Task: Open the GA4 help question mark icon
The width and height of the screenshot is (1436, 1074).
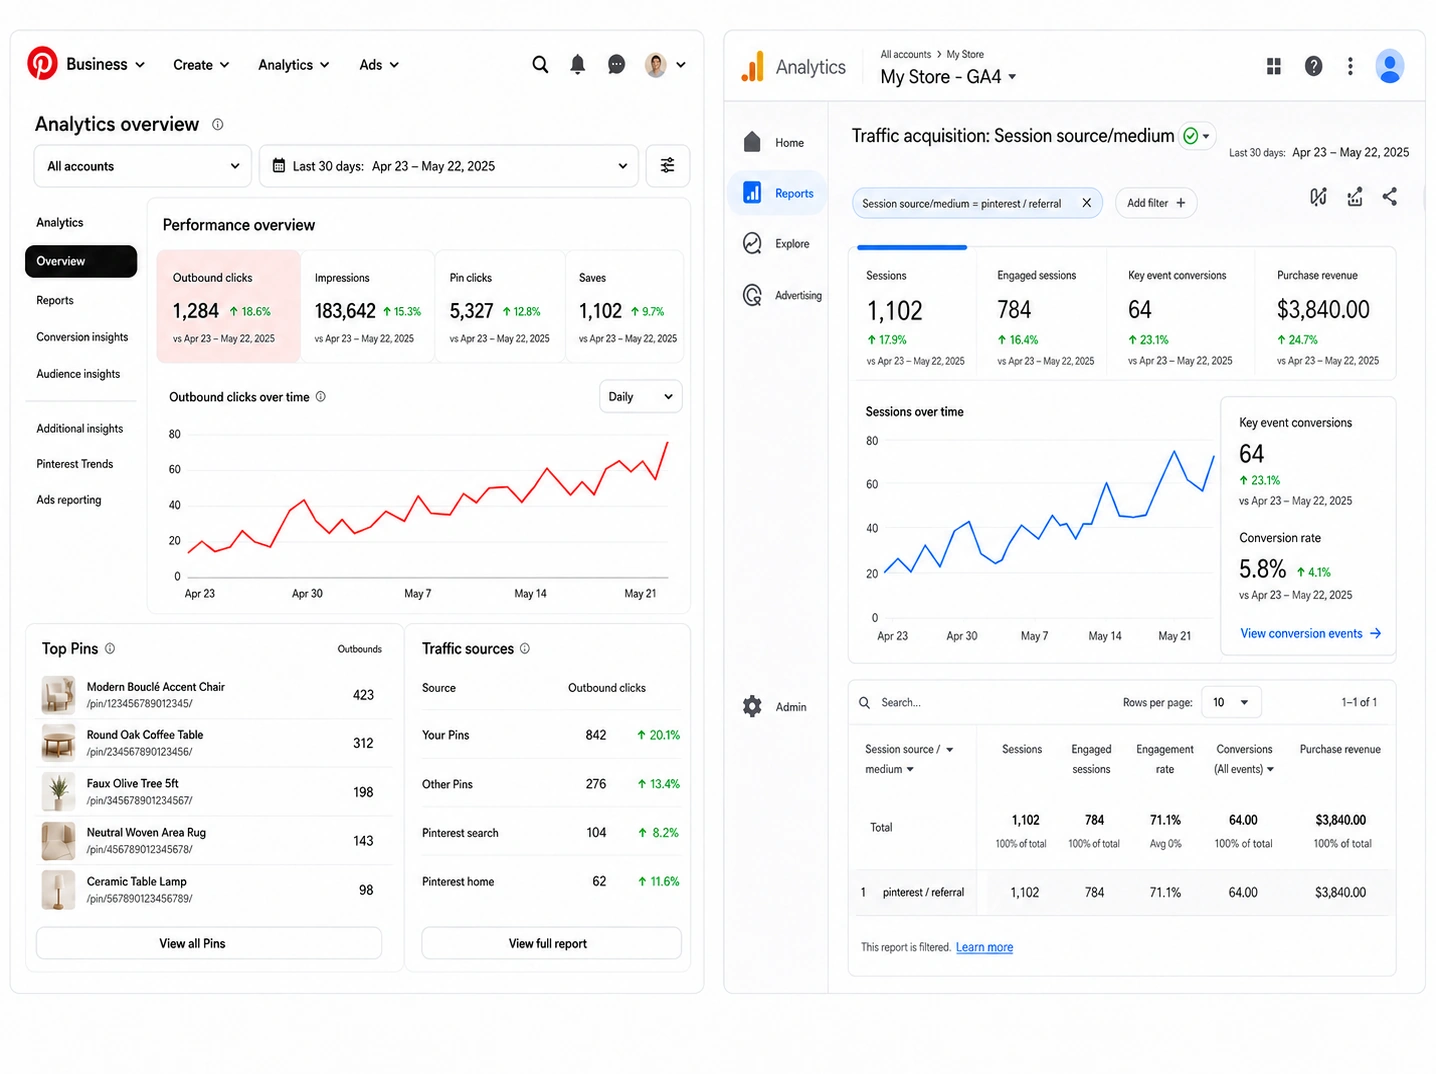Action: coord(1314,66)
